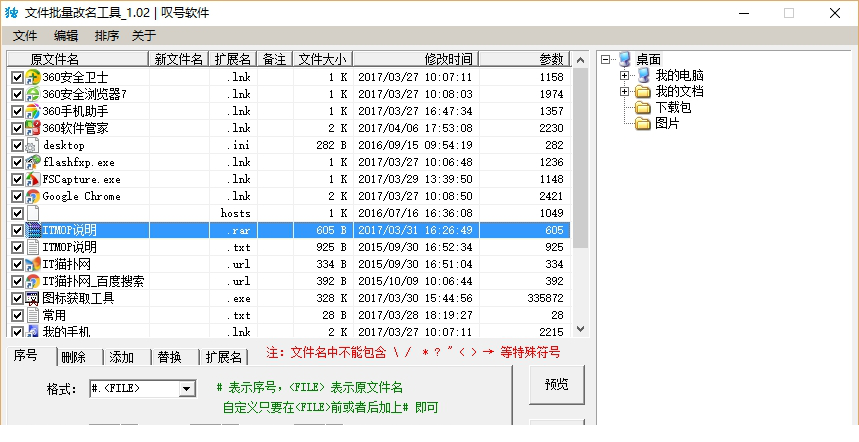859x442 pixels.
Task: Click the ITMOP说明 rar archive icon
Action: [x=33, y=230]
